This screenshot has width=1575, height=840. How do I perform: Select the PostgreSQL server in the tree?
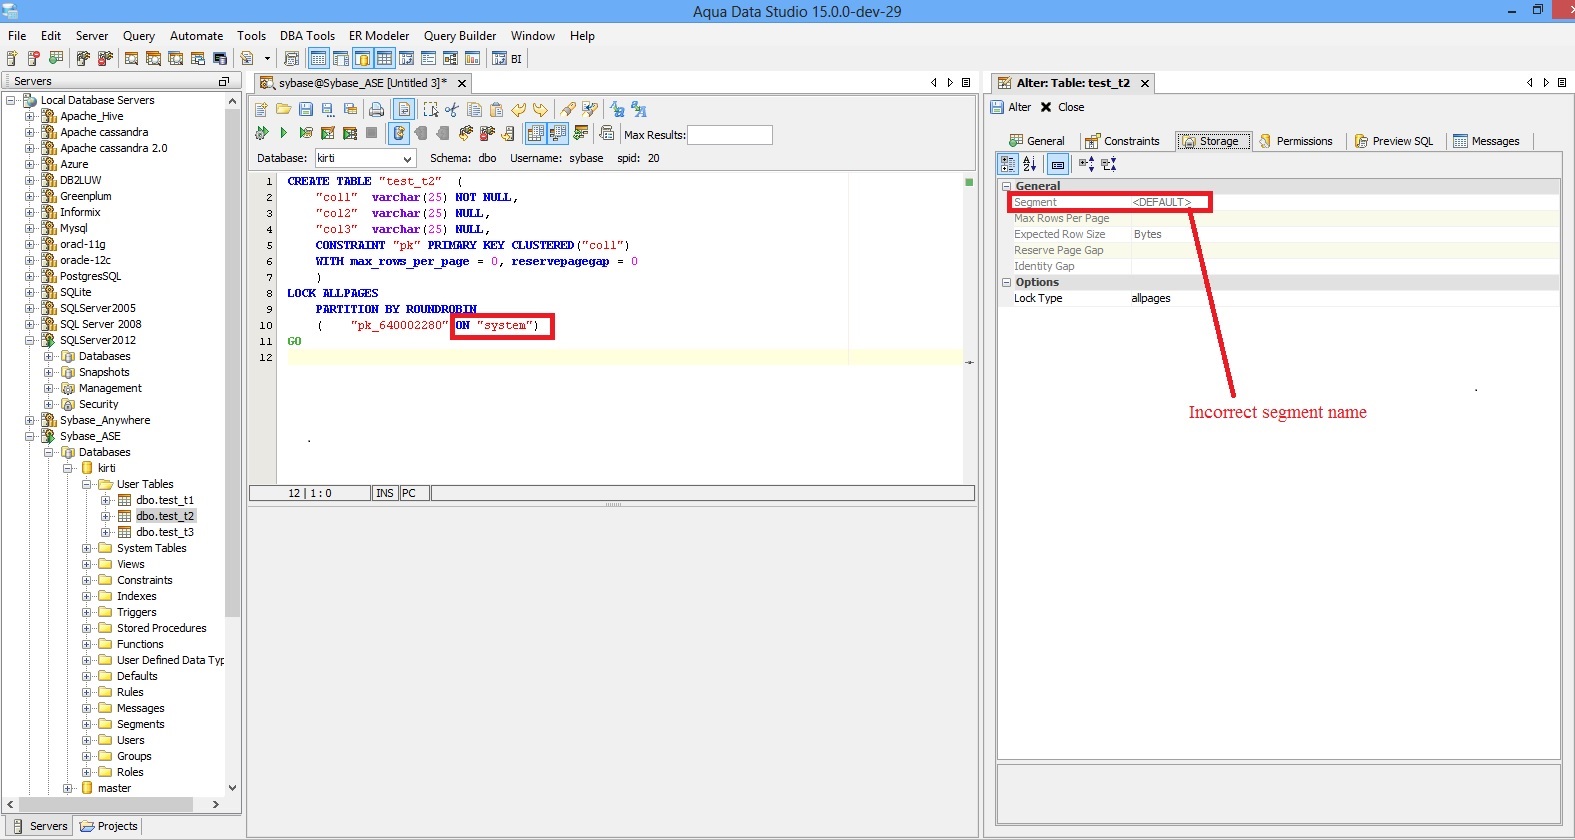pyautogui.click(x=90, y=276)
